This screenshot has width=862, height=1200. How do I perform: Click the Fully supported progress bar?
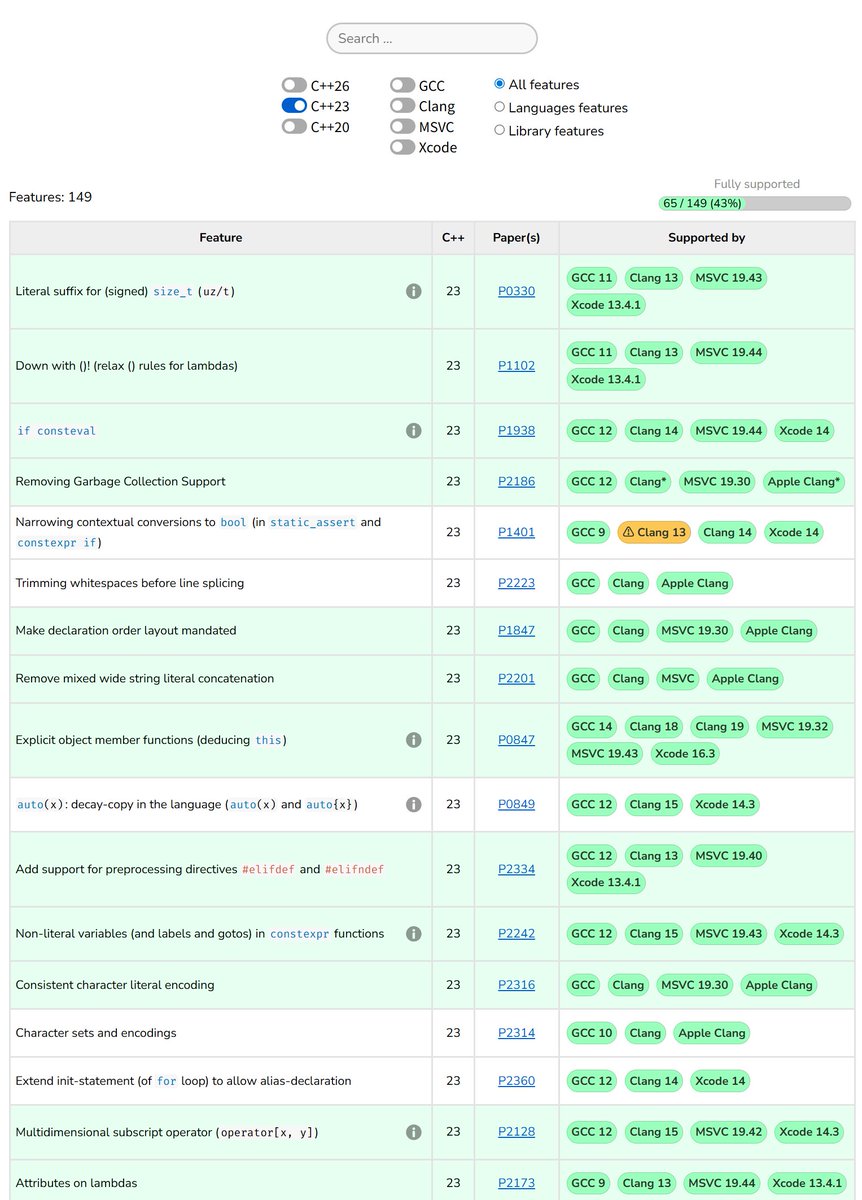coord(754,203)
